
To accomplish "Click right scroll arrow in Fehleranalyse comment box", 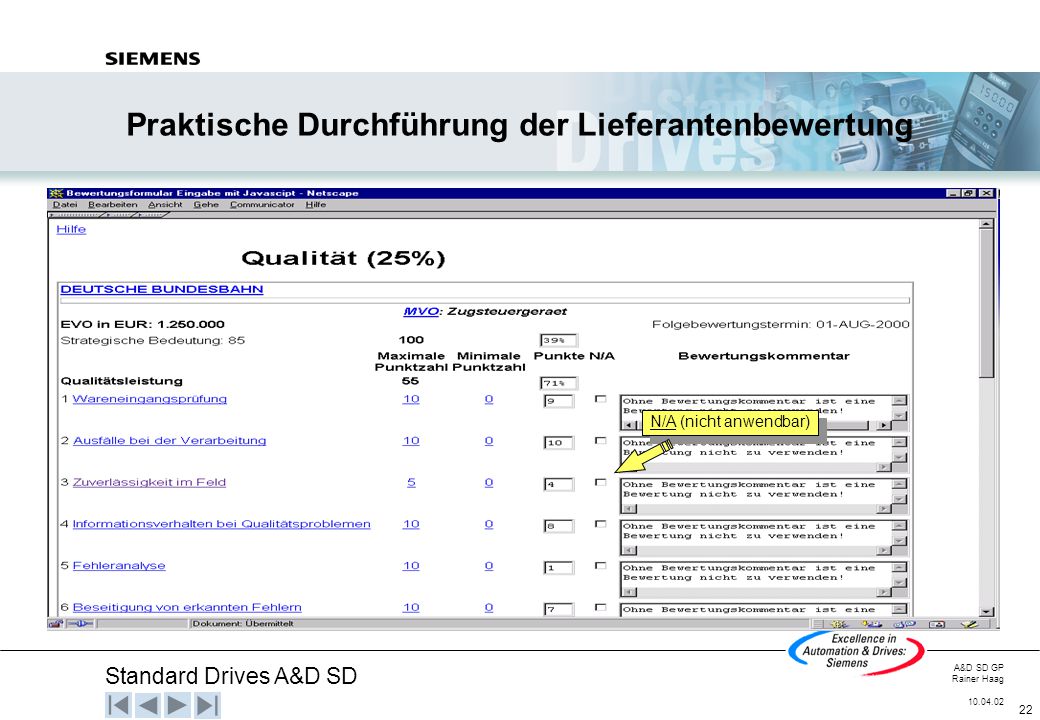I will pos(883,592).
